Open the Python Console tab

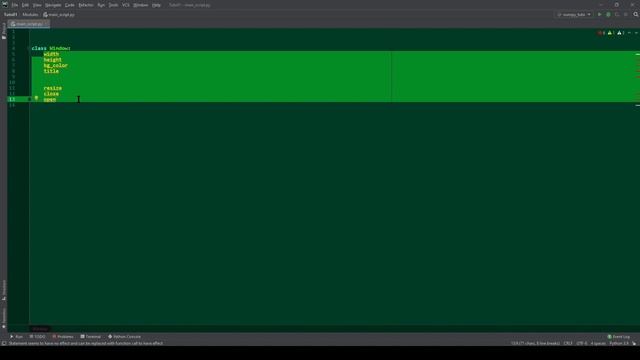point(124,337)
